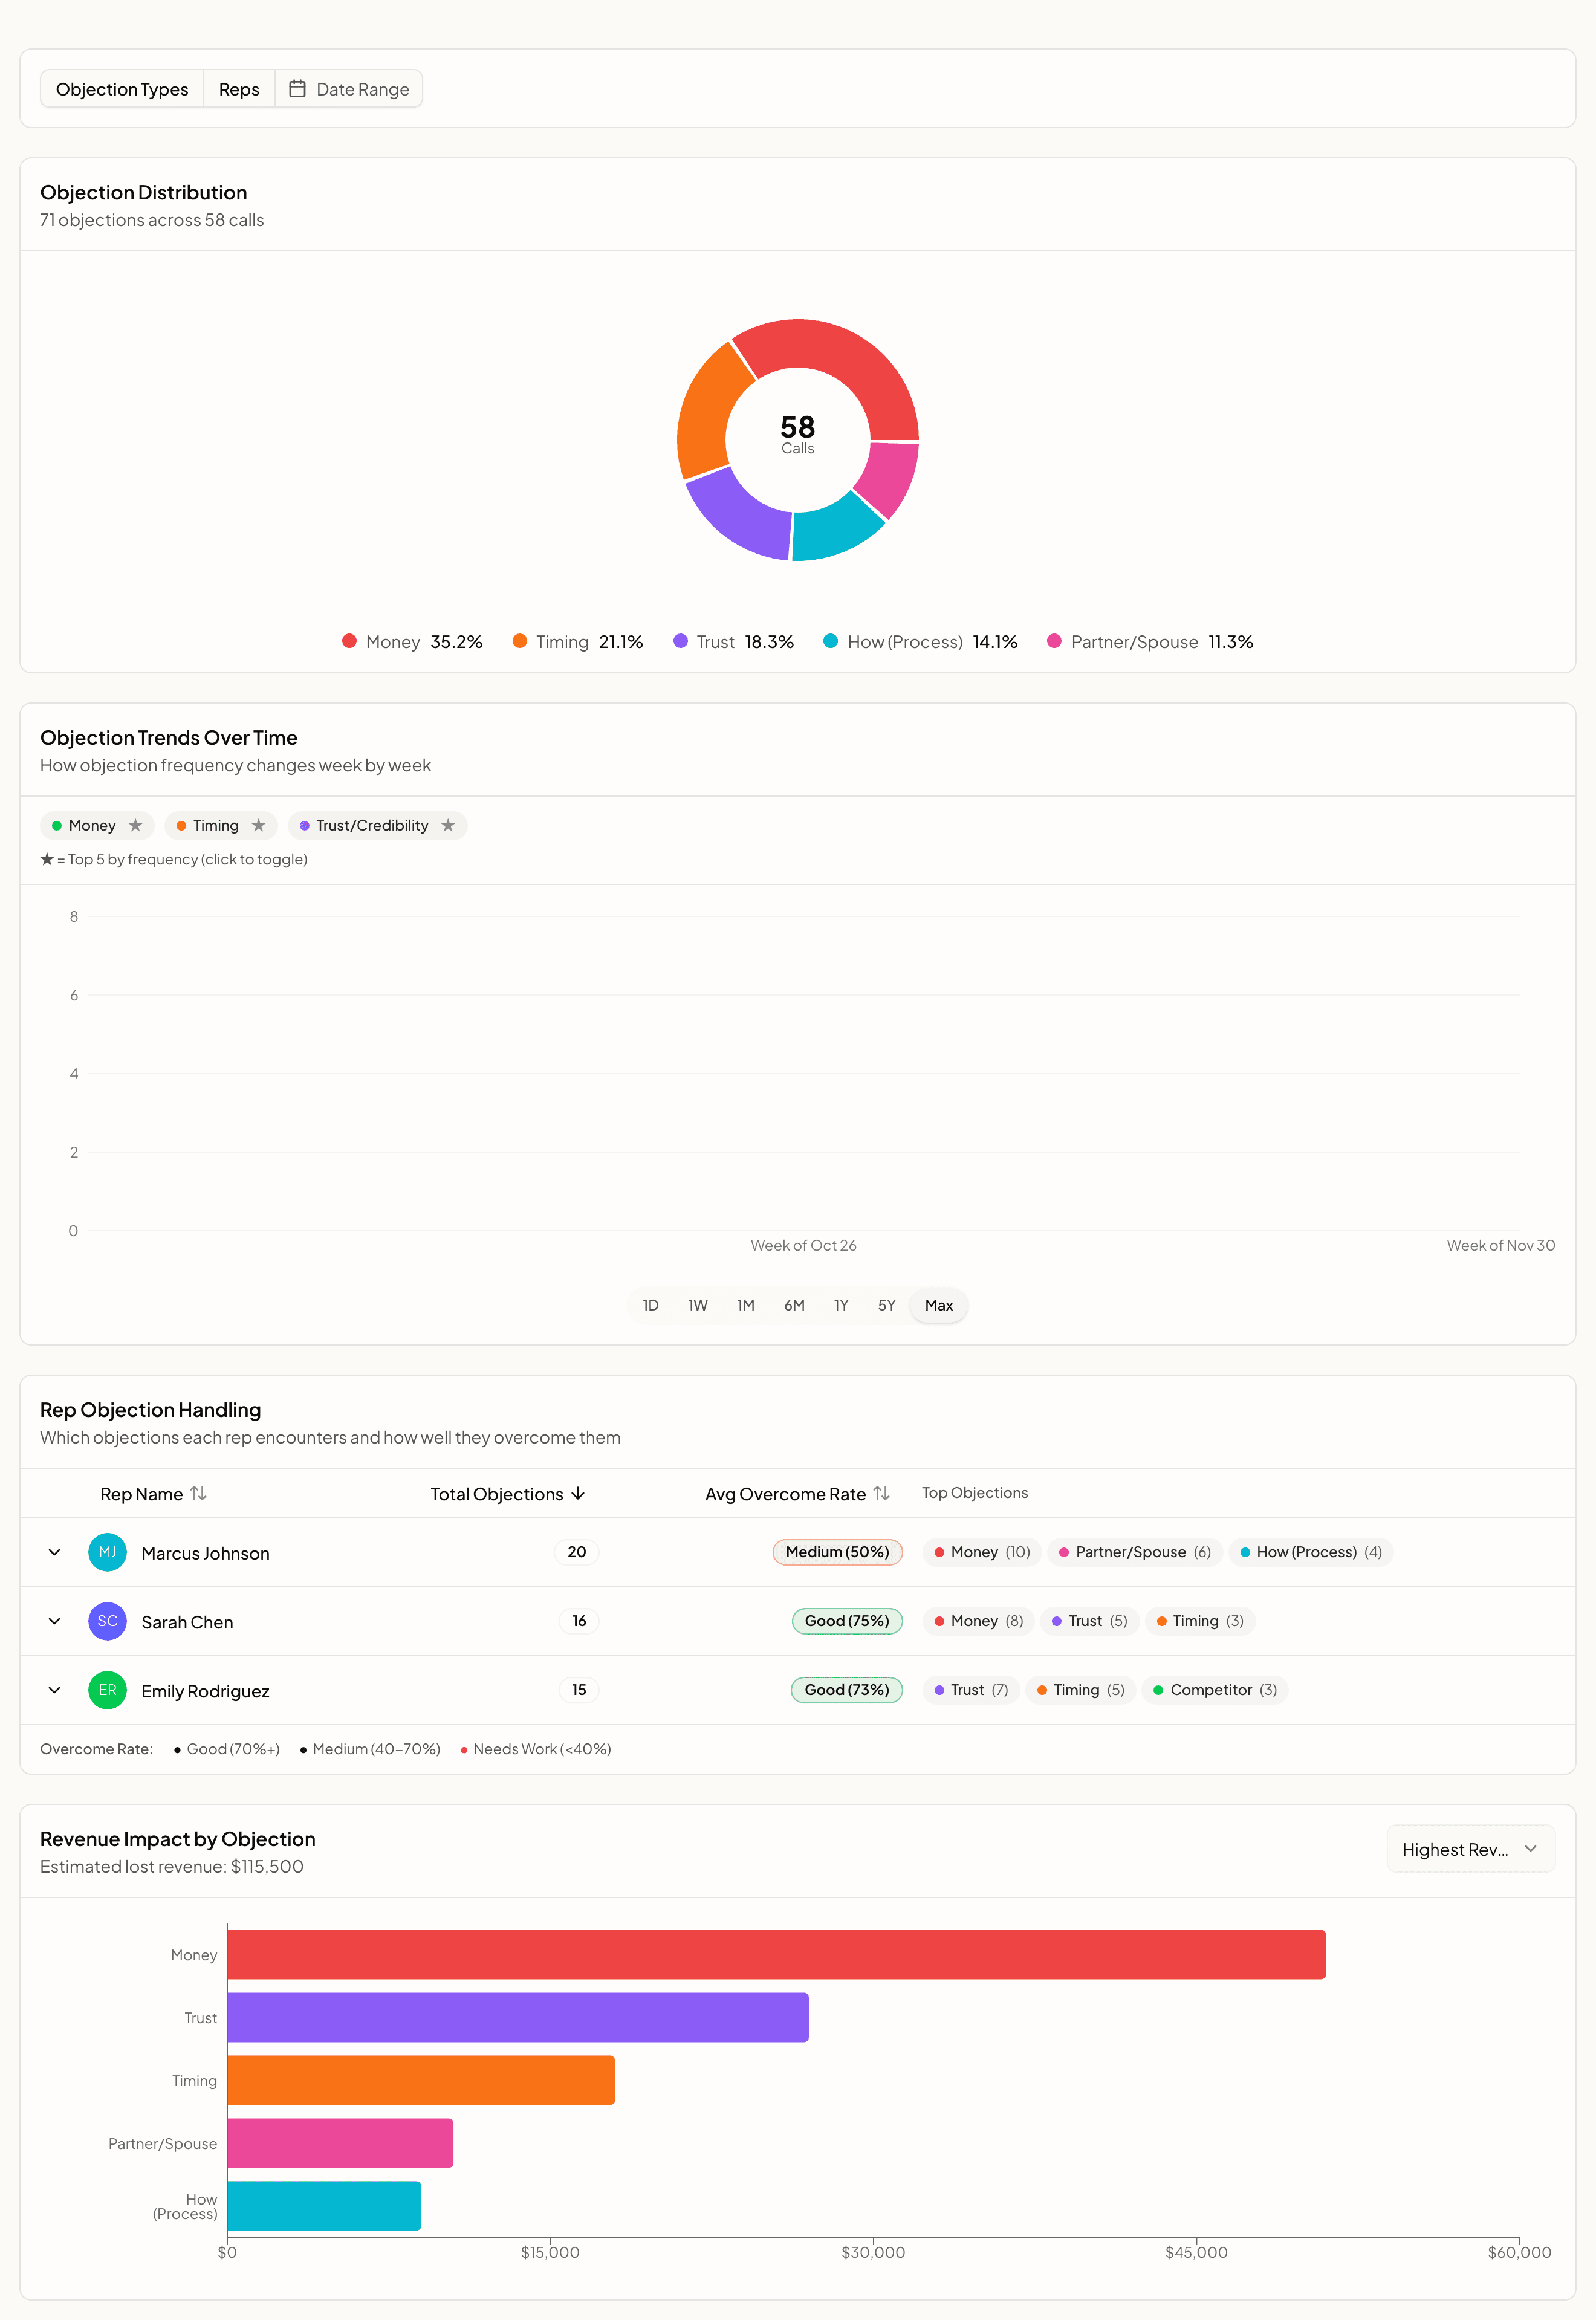This screenshot has width=1596, height=2320.
Task: Click the red Money revenue bar
Action: click(776, 1954)
